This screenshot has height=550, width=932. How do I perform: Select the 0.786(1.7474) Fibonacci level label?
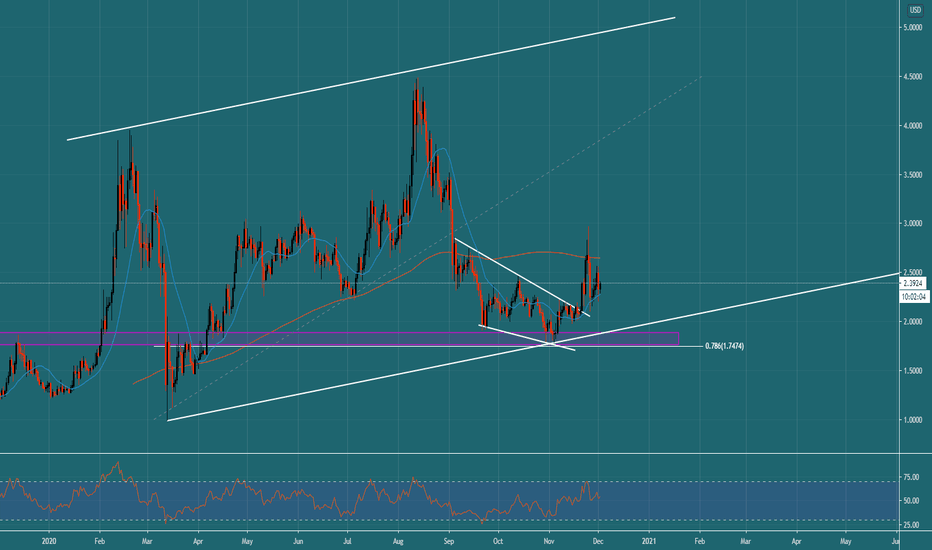[724, 346]
